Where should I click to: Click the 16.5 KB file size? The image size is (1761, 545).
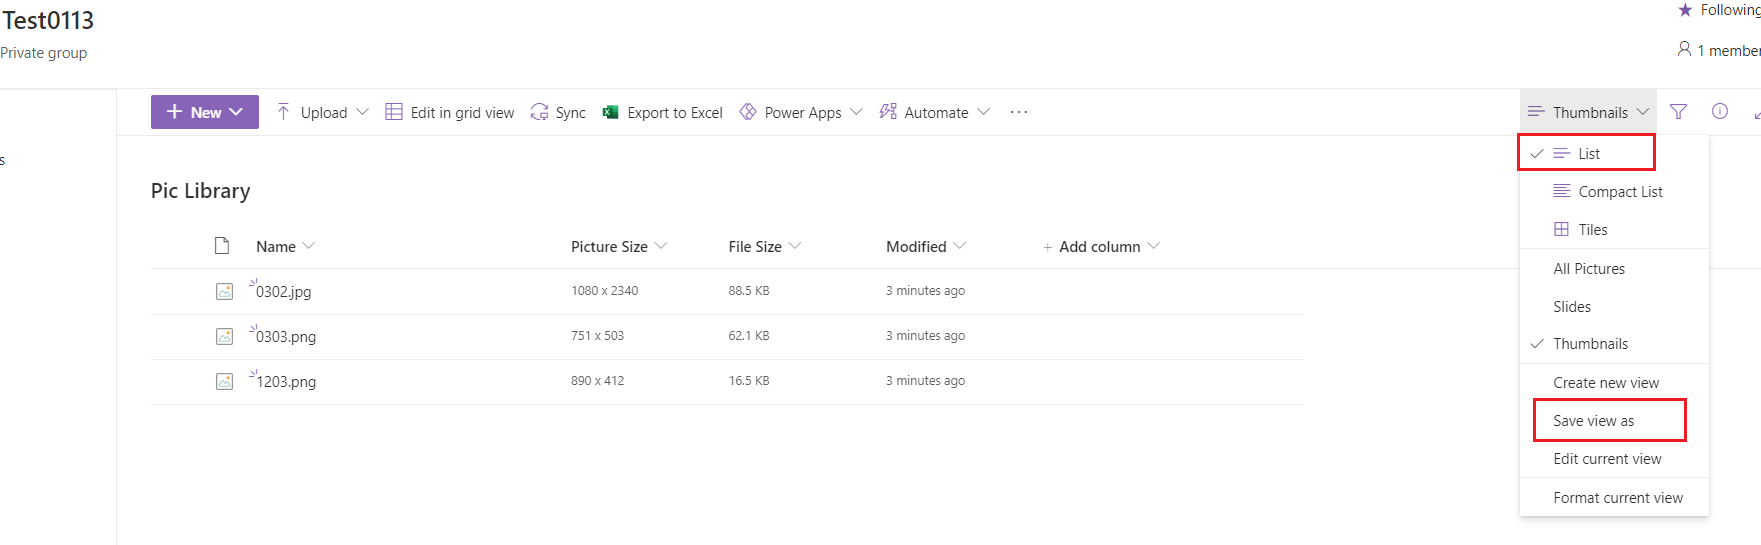pos(749,380)
